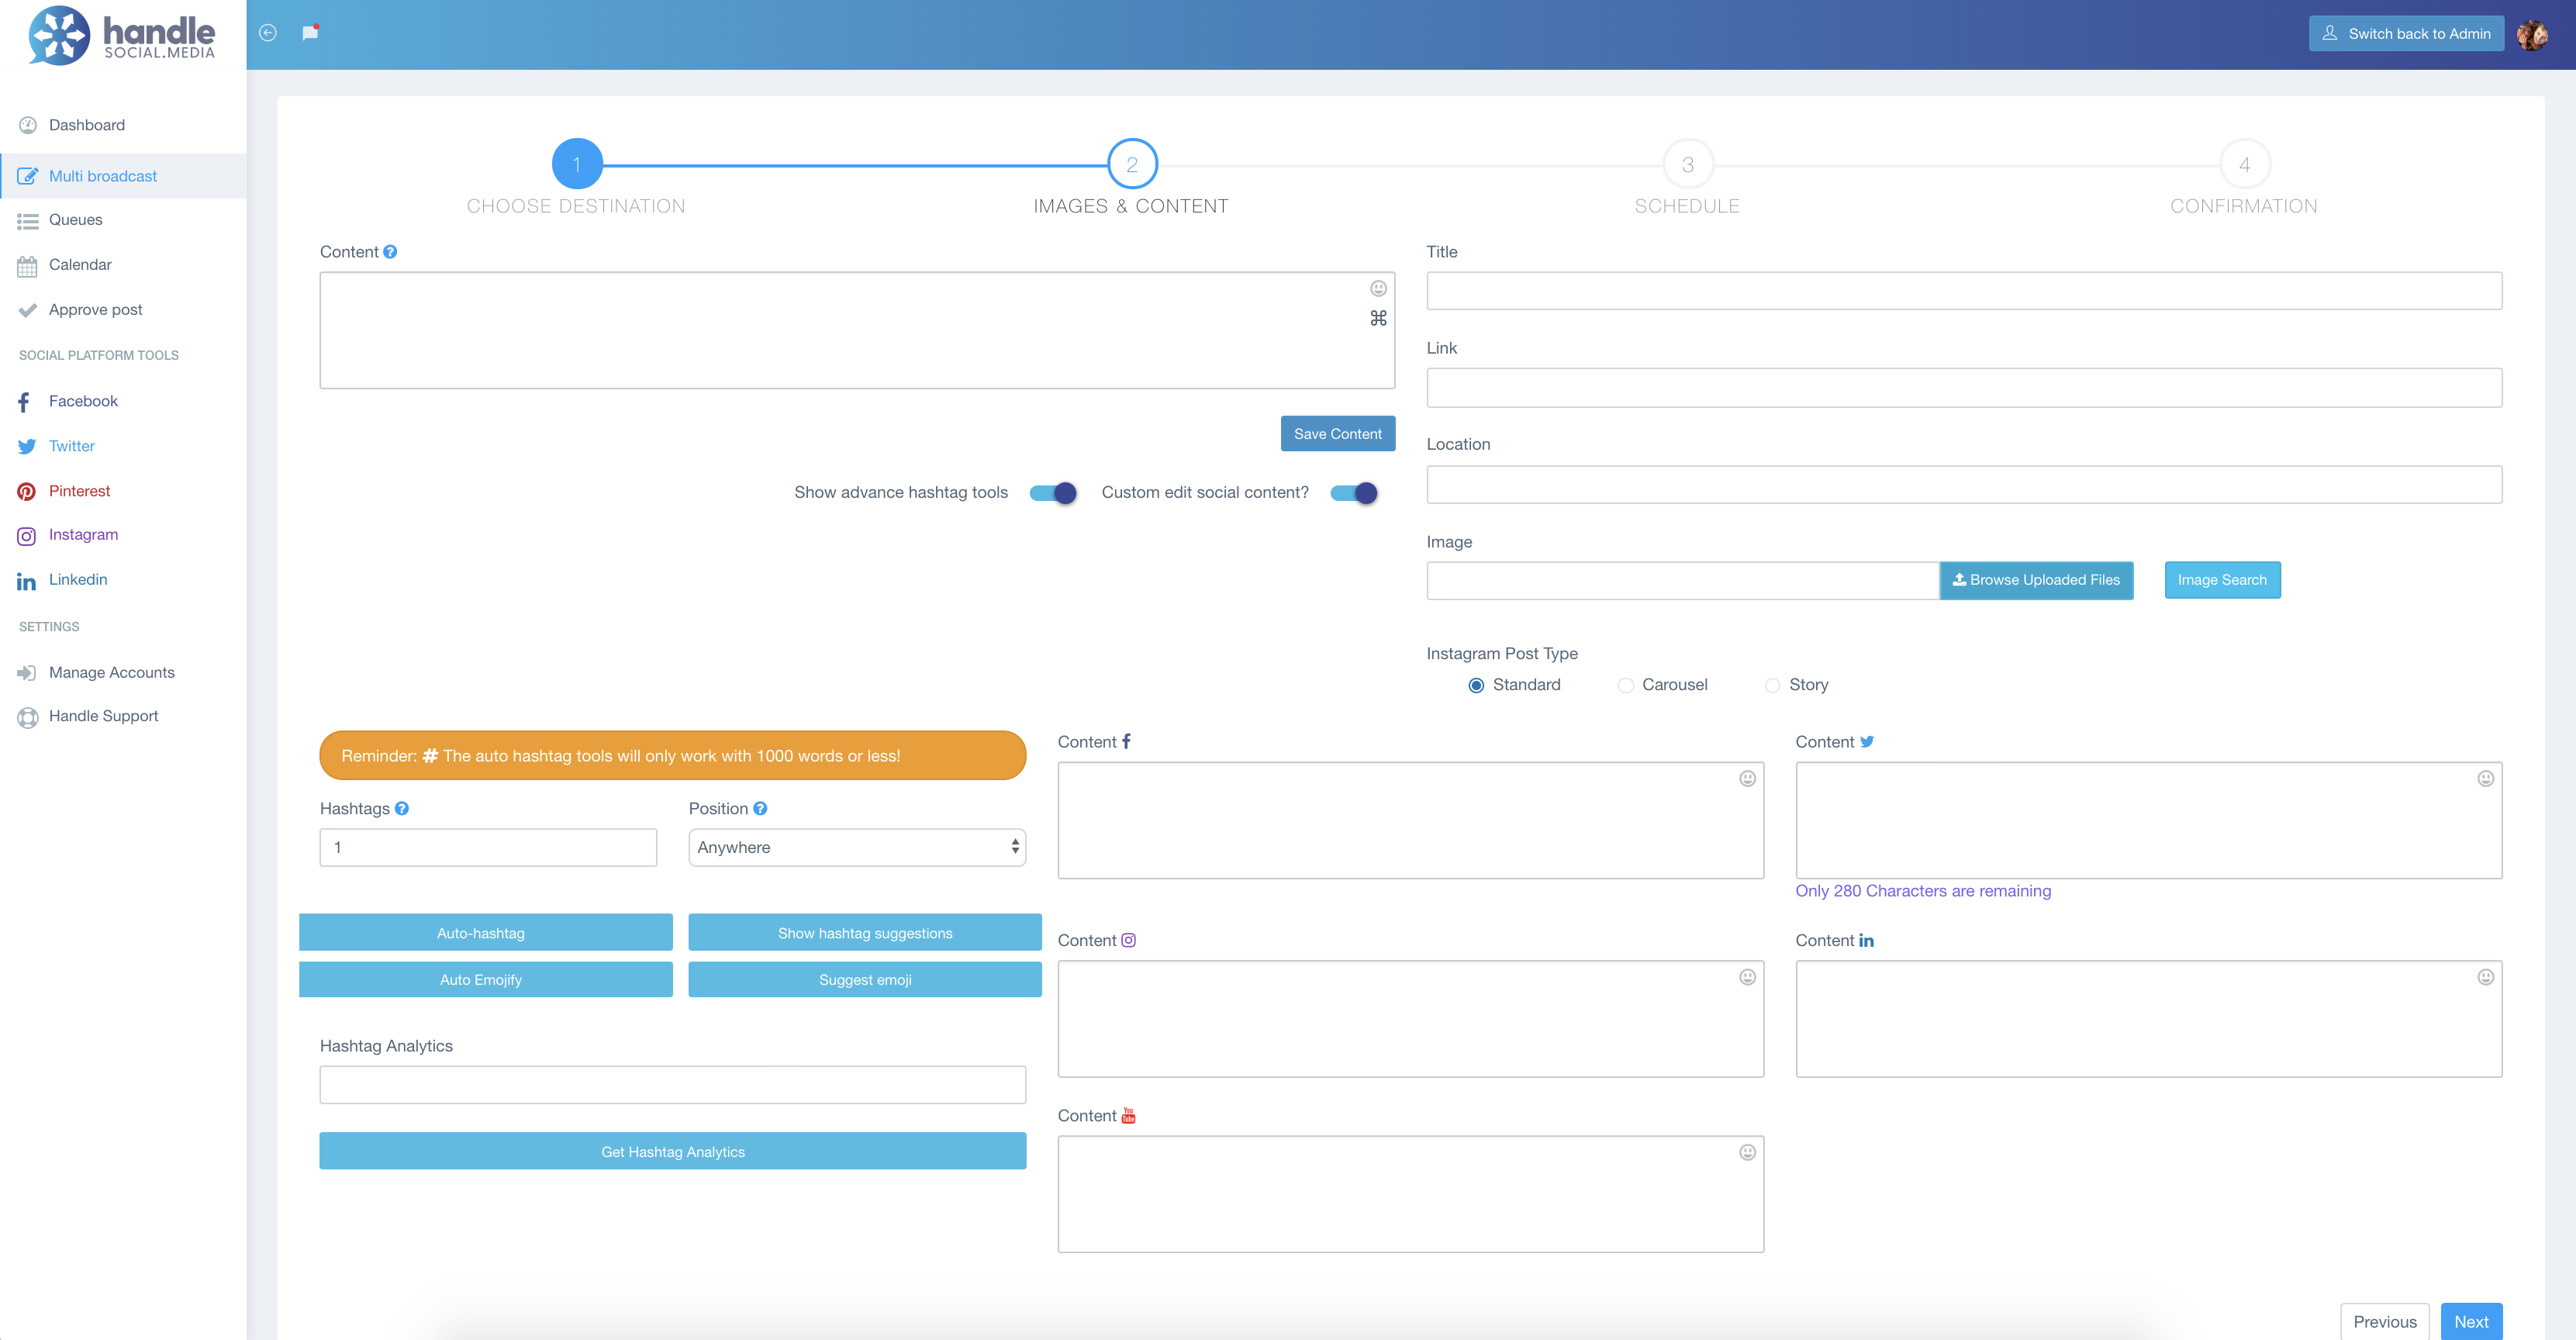The image size is (2576, 1340).
Task: Click the Auto-hashtag button
Action: point(485,933)
